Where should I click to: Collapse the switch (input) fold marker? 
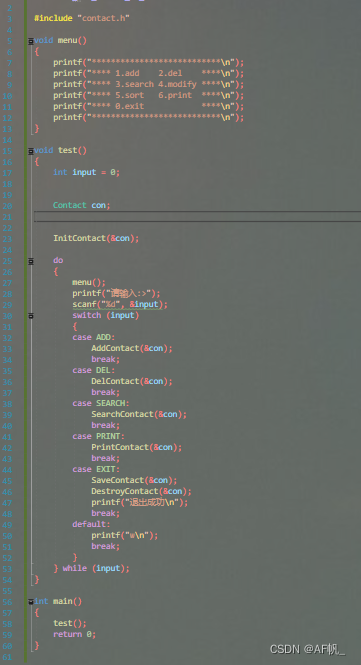click(x=31, y=316)
